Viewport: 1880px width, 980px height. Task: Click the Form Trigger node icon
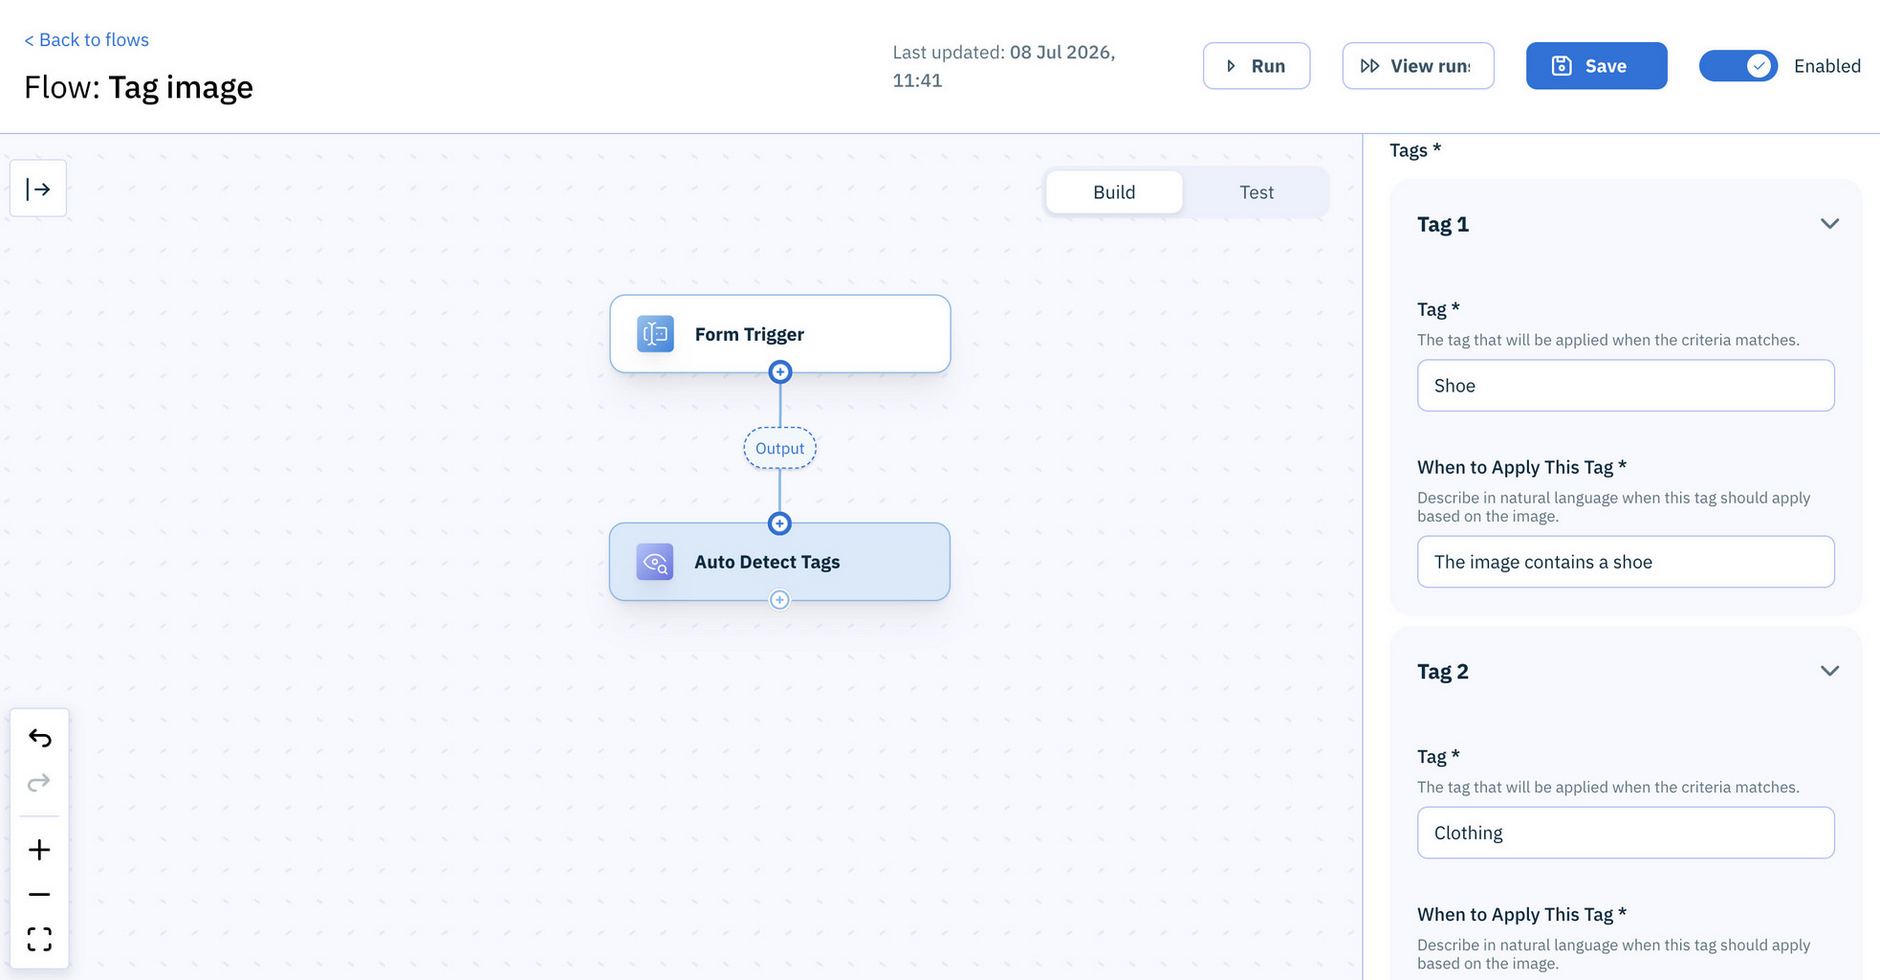tap(655, 334)
